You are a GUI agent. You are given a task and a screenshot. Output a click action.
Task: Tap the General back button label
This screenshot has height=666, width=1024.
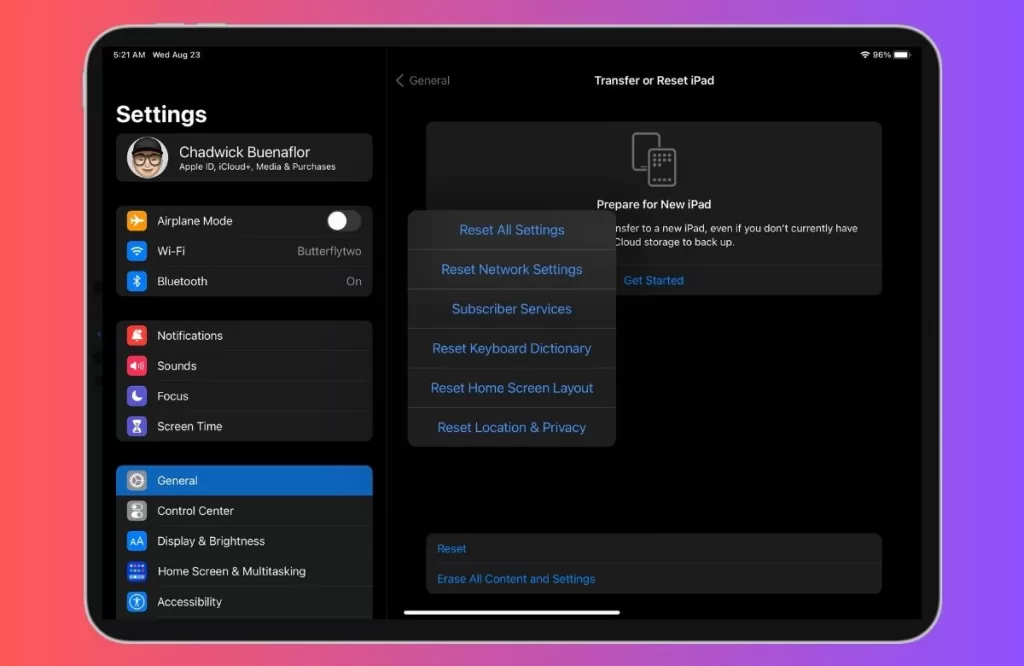coord(429,80)
